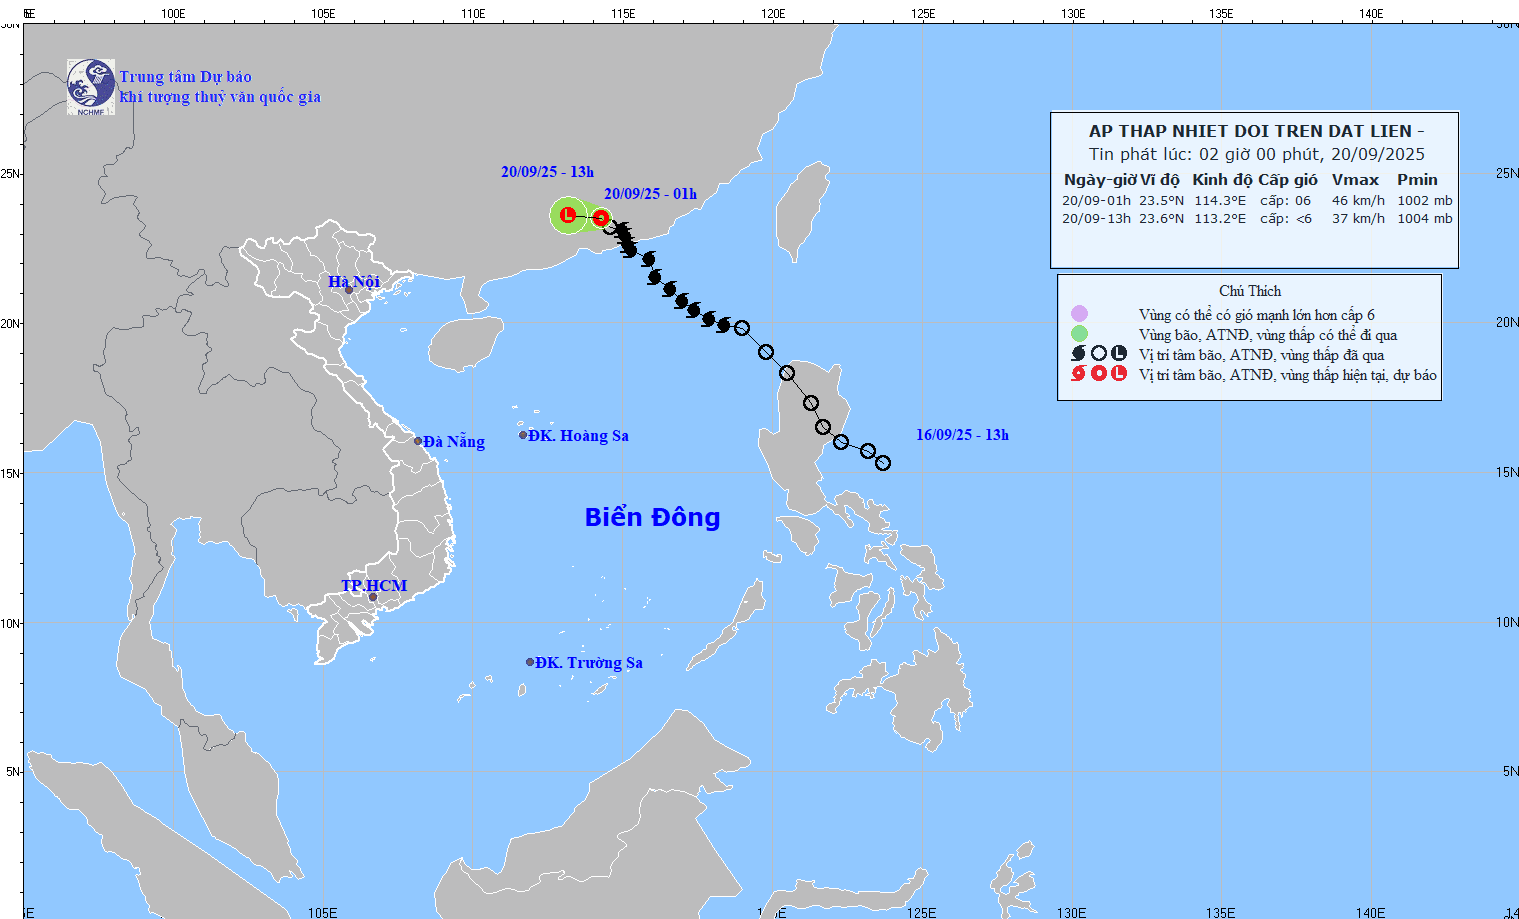Click the TP.HCM city label
Image resolution: width=1519 pixels, height=919 pixels.
374,585
